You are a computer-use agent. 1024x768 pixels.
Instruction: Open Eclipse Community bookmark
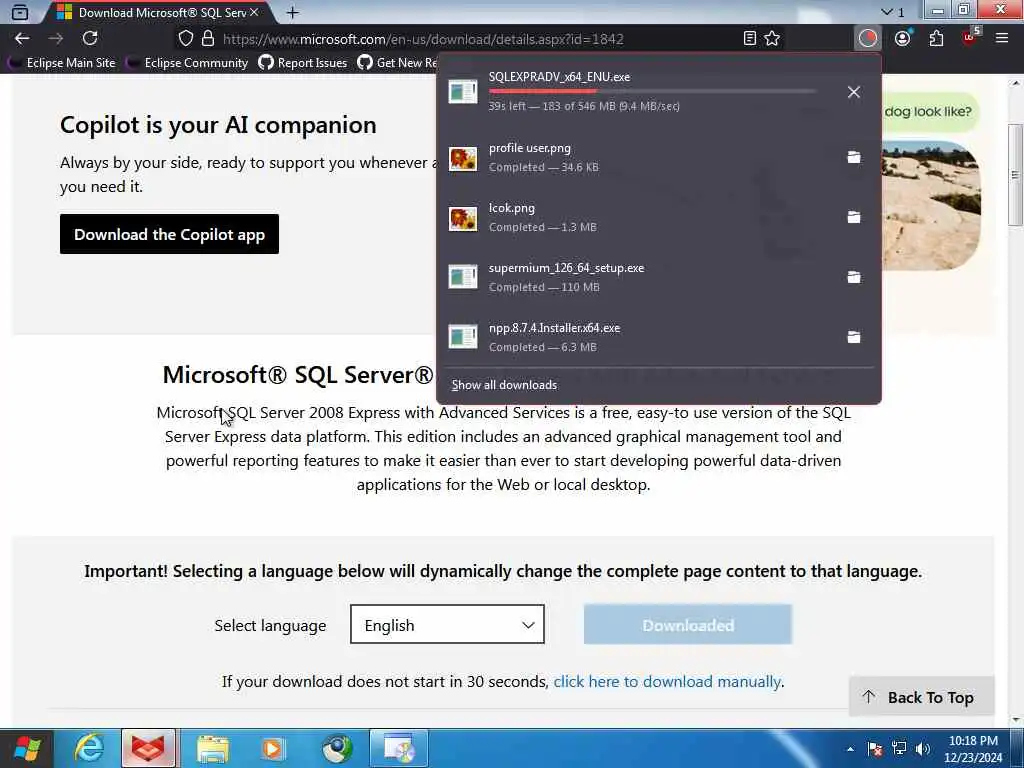click(189, 63)
